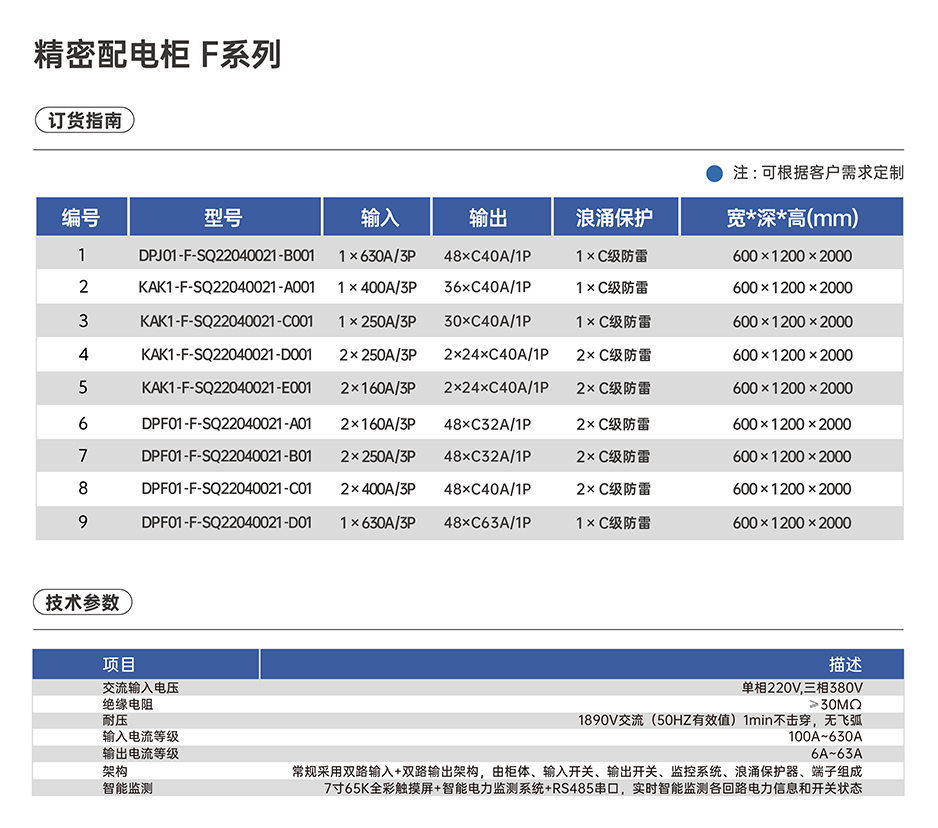Viewport: 938px width, 828px height.
Task: Select the 浪涌保护 column header
Action: tap(616, 217)
